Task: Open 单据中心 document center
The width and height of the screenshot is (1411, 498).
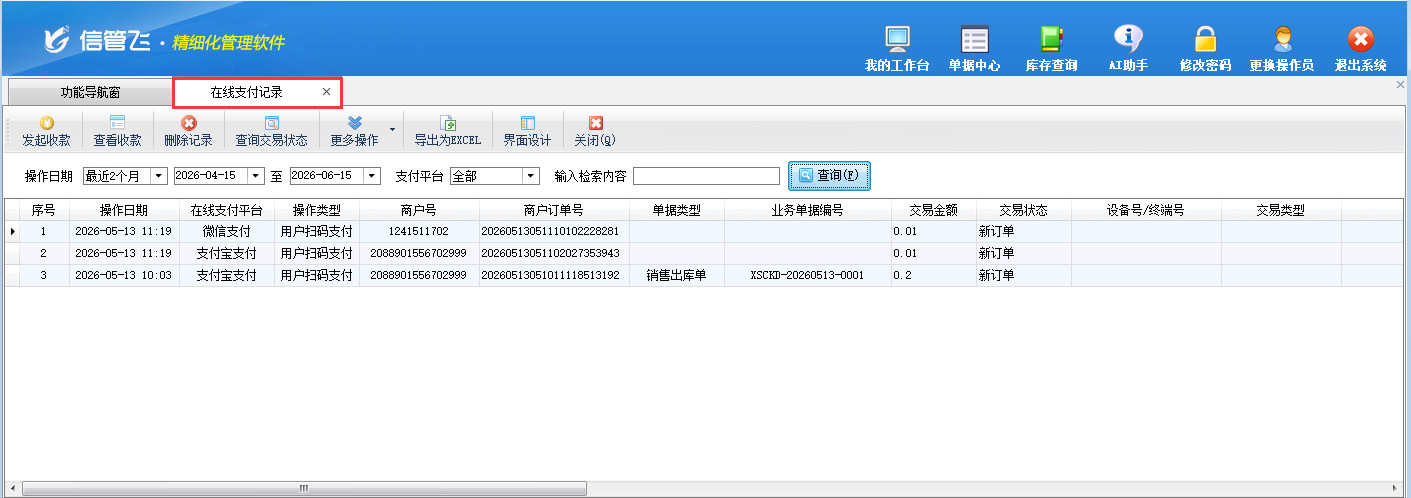Action: [974, 49]
